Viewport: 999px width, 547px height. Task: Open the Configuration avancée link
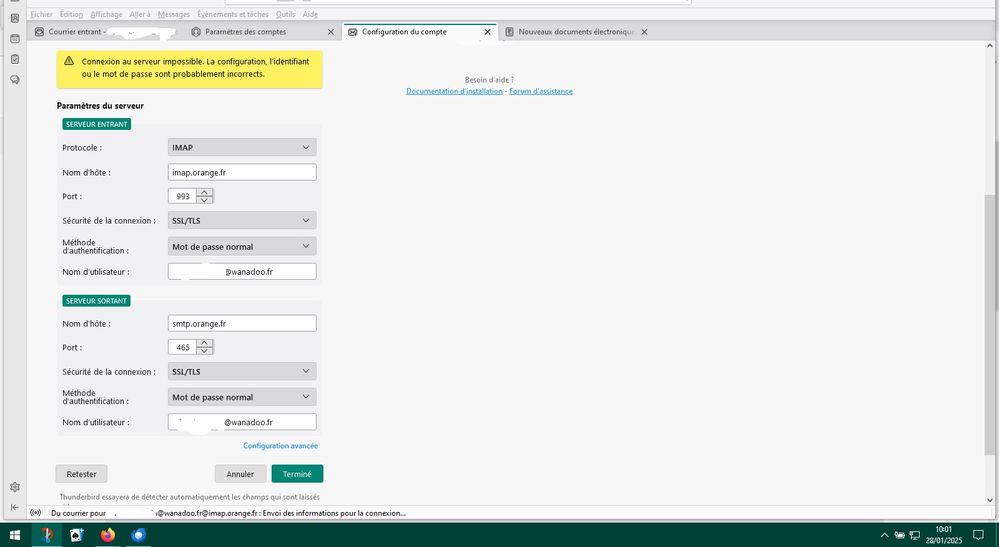tap(280, 446)
